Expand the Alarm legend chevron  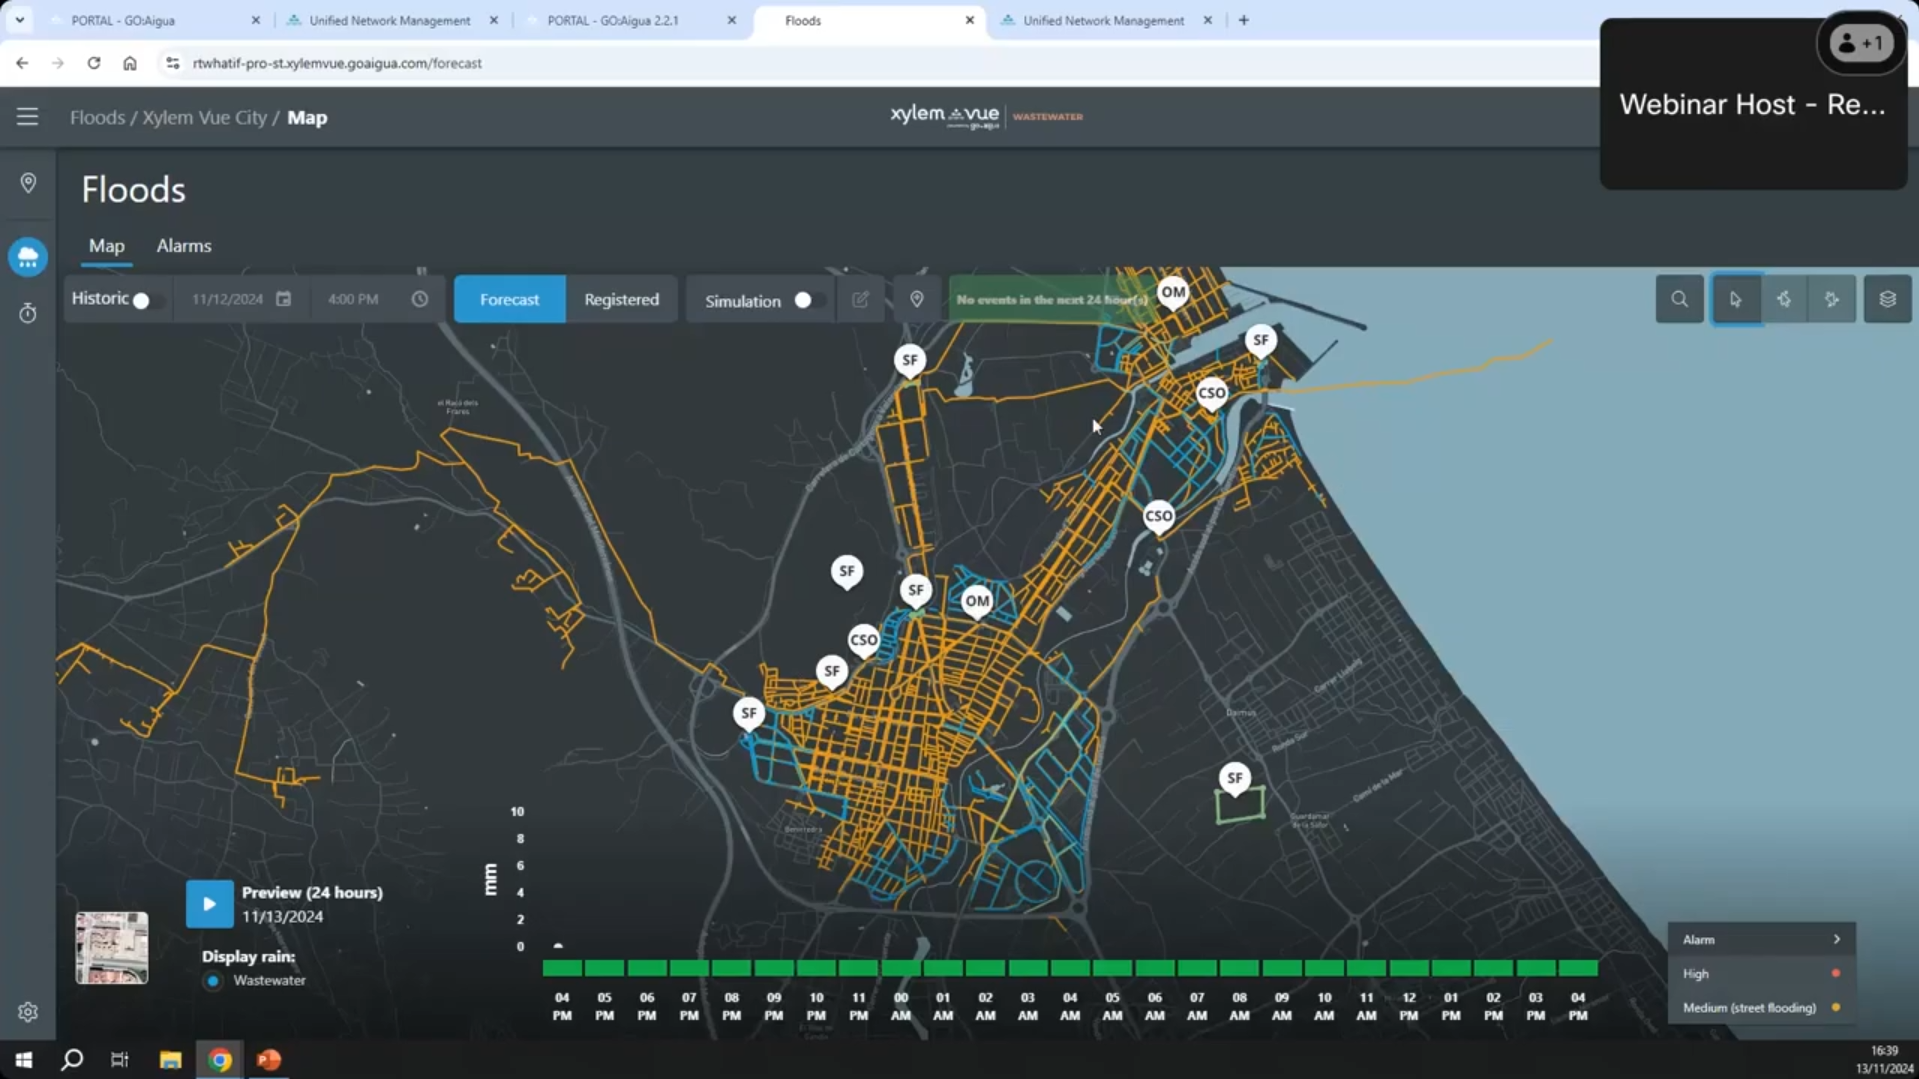[1836, 939]
